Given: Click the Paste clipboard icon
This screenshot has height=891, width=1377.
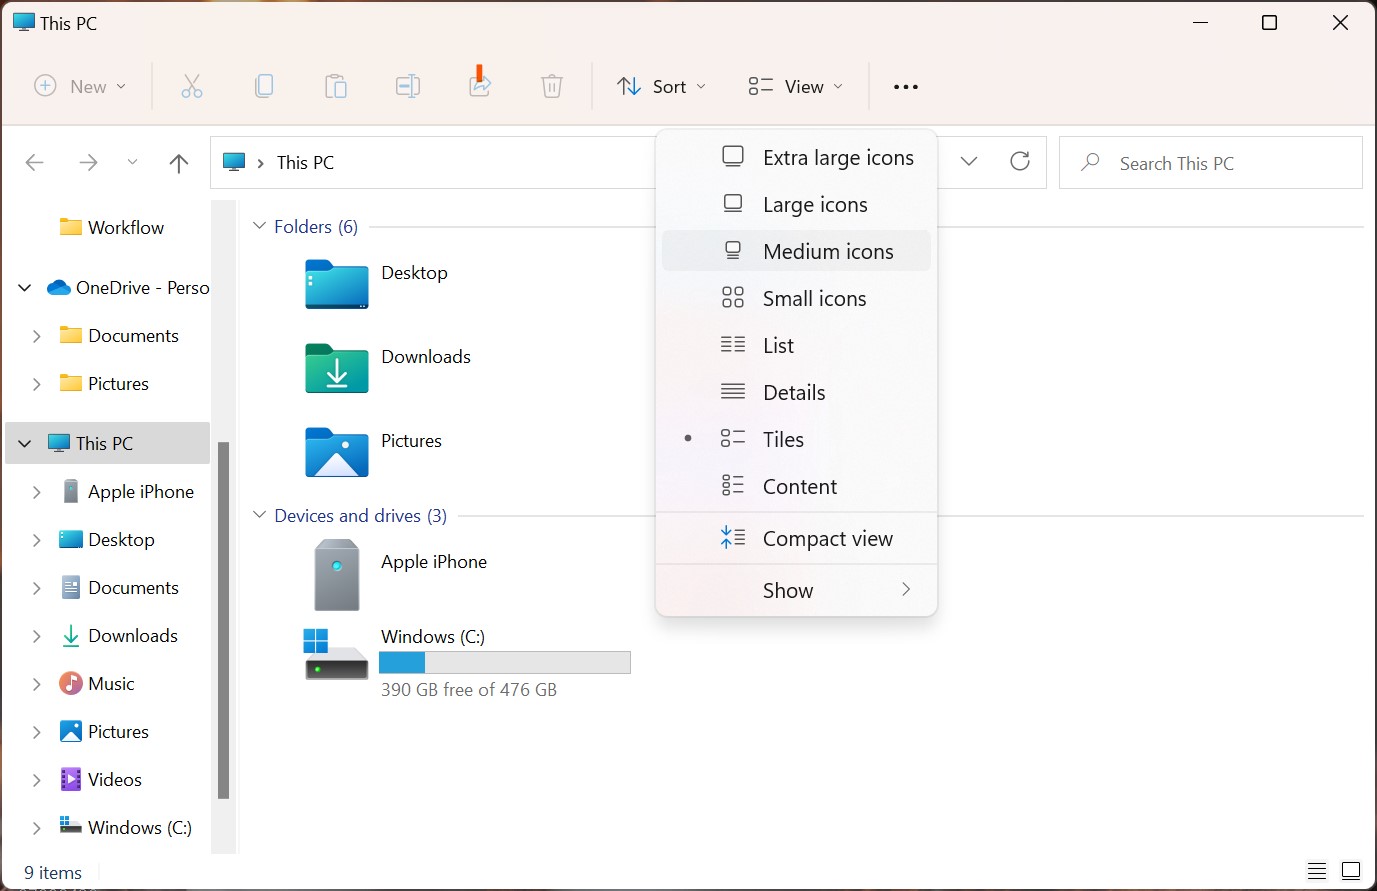Looking at the screenshot, I should pos(336,87).
